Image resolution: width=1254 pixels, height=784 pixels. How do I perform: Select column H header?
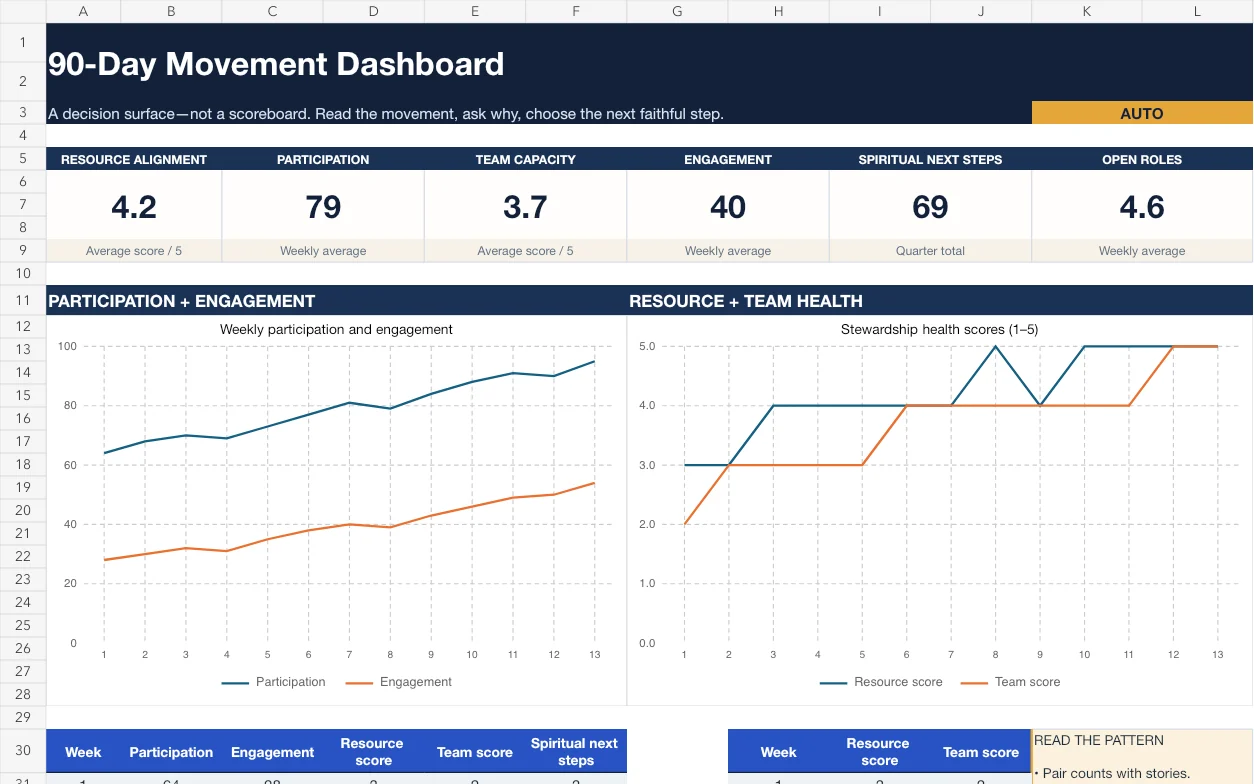(779, 11)
